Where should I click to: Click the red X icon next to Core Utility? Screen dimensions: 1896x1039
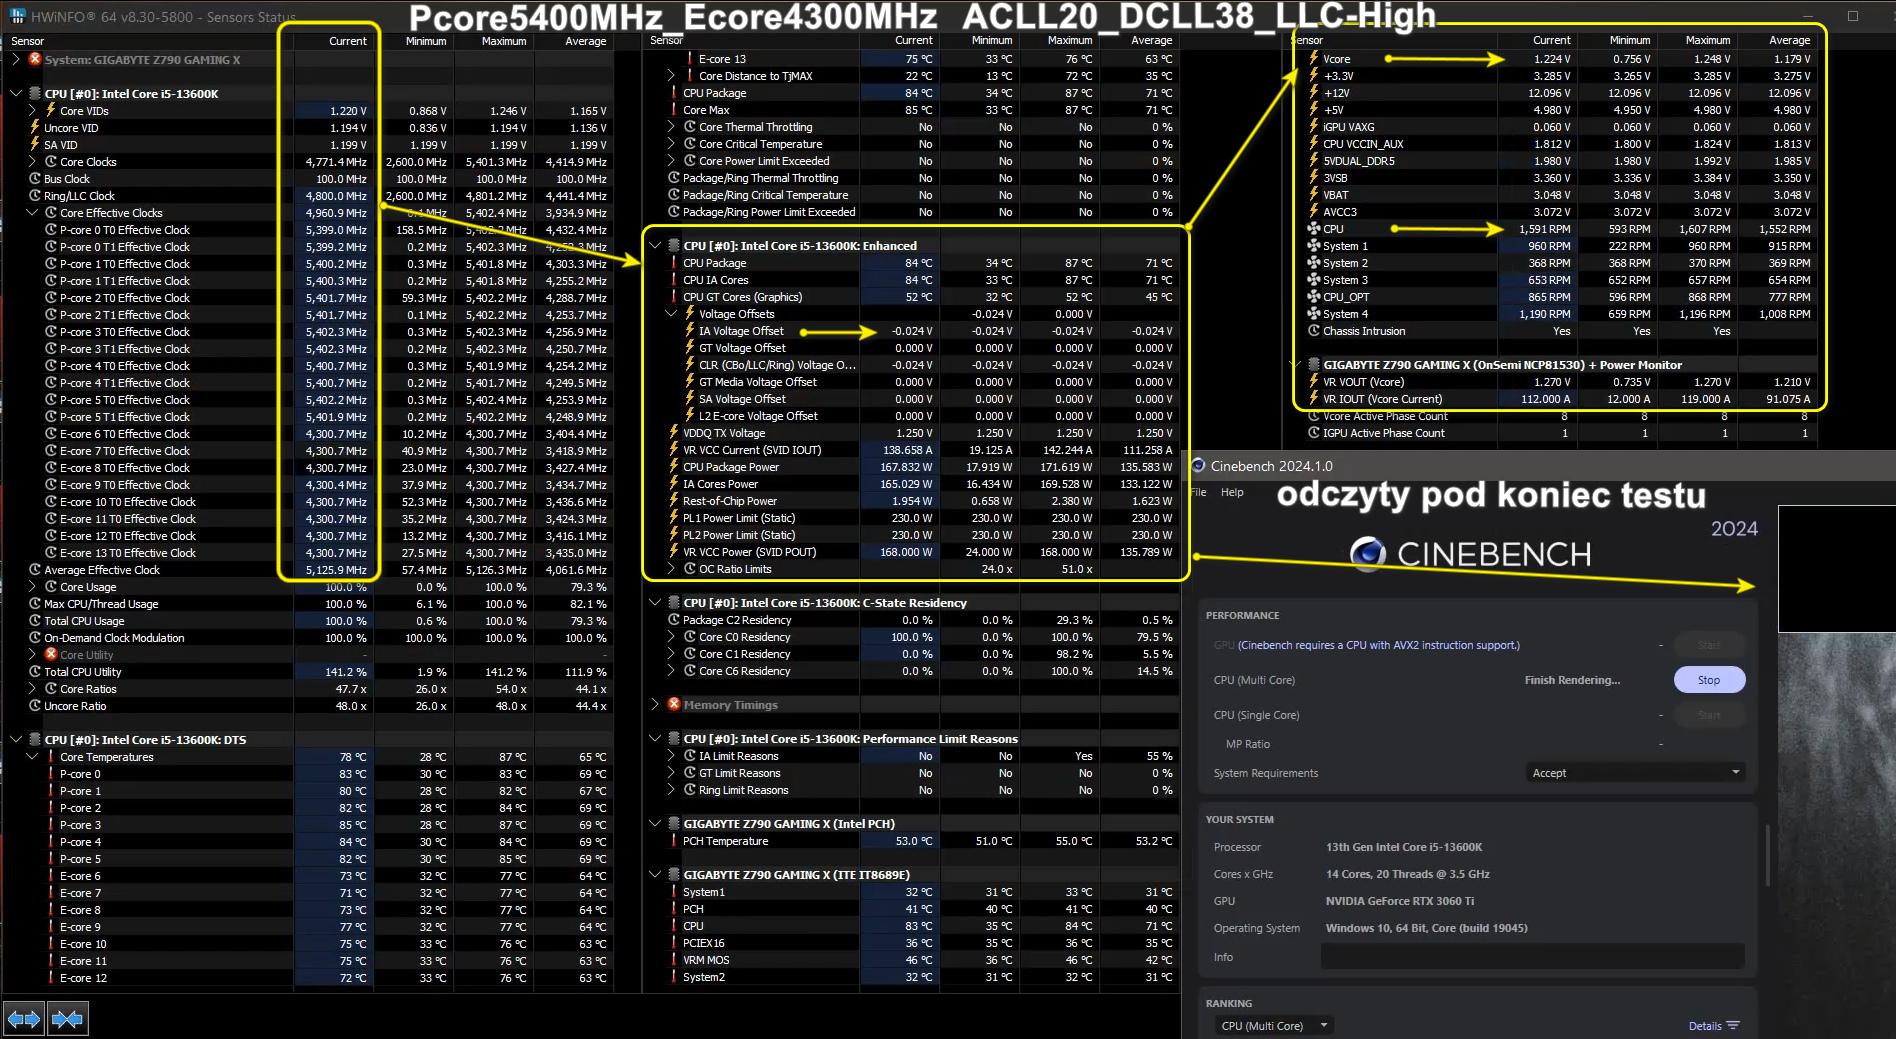(51, 655)
